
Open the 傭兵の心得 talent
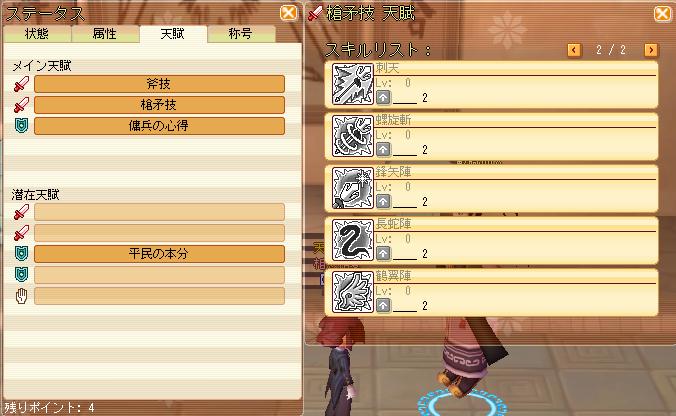[x=159, y=126]
